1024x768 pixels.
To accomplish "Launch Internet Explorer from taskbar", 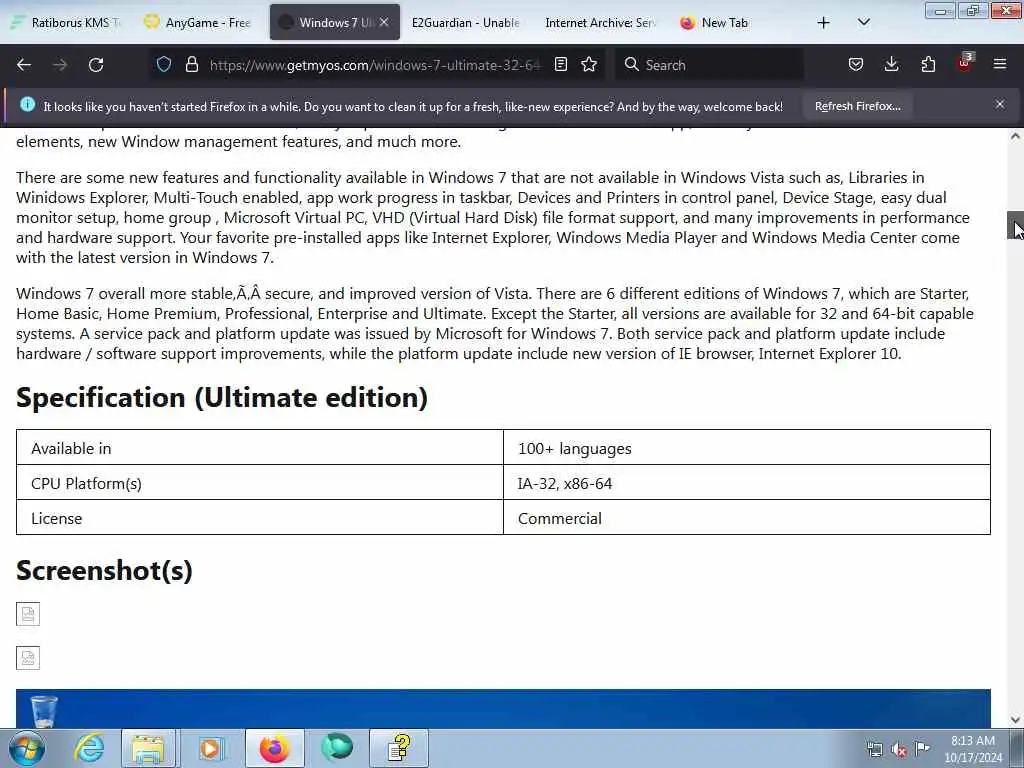I will [x=88, y=748].
